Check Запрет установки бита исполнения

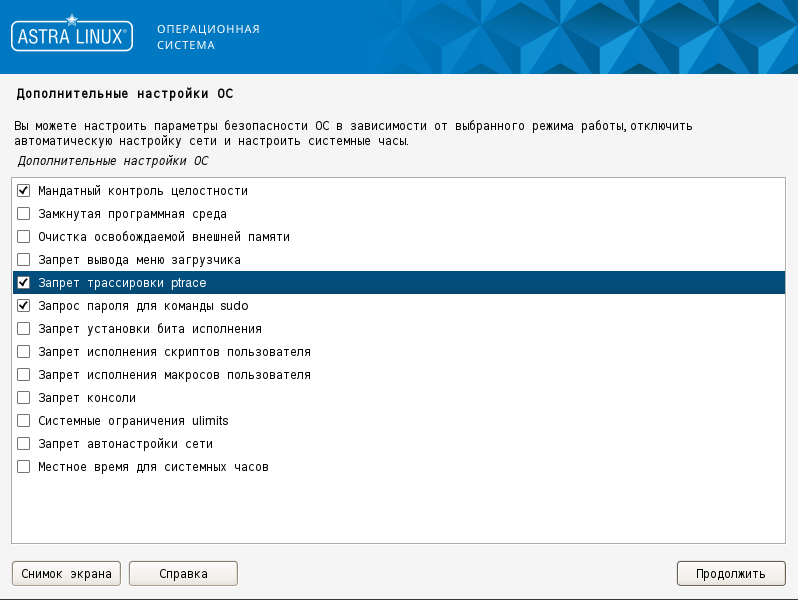coord(23,329)
